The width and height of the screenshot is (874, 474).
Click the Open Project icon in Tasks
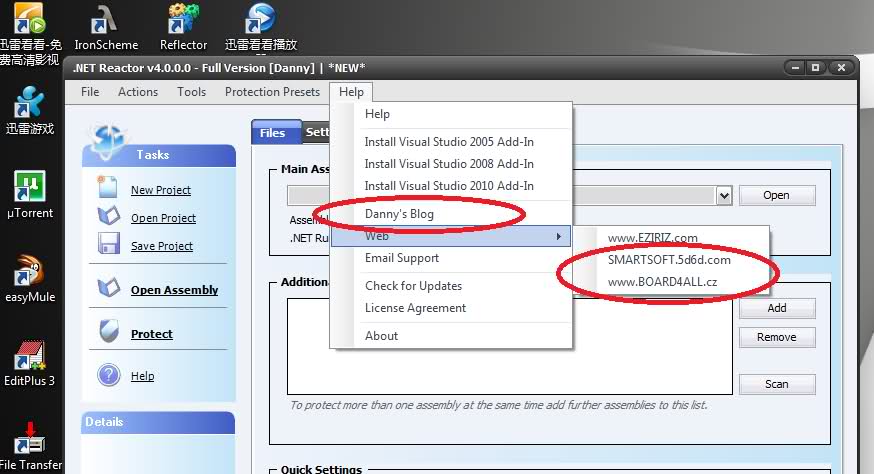(109, 215)
